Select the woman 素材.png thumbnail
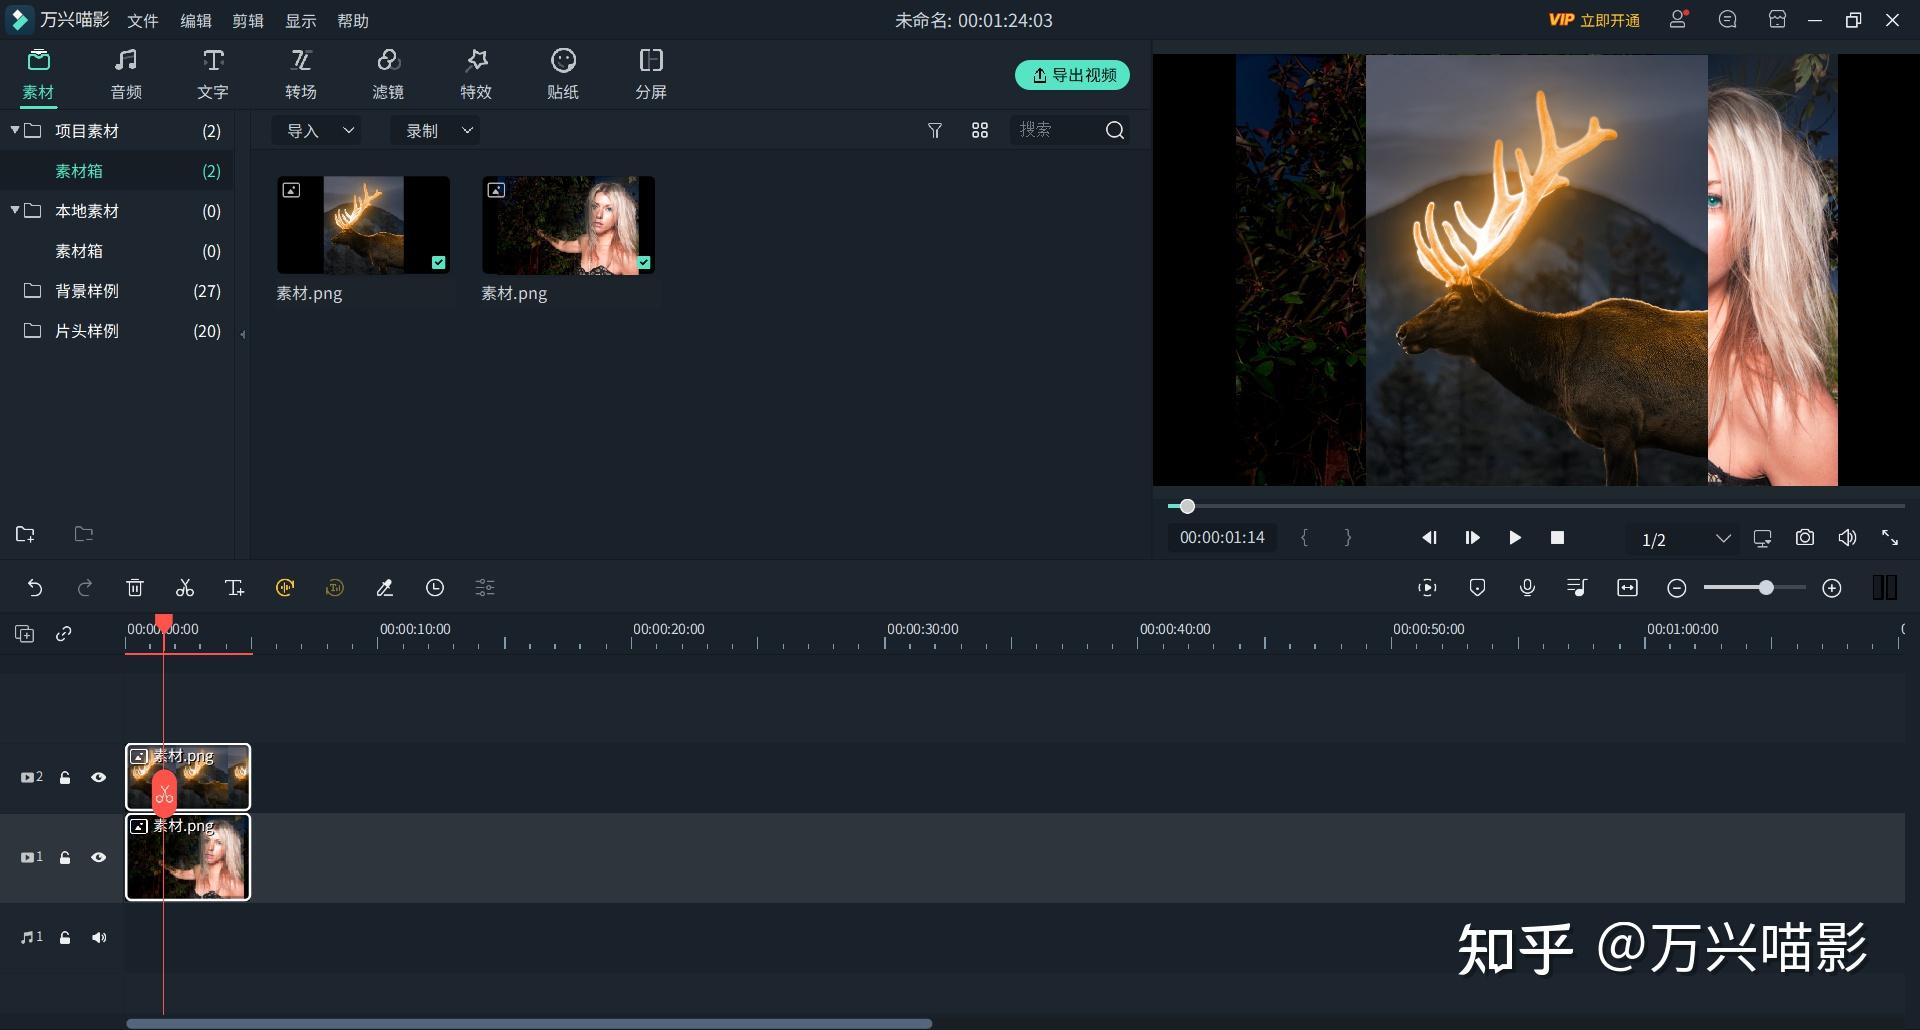 568,225
